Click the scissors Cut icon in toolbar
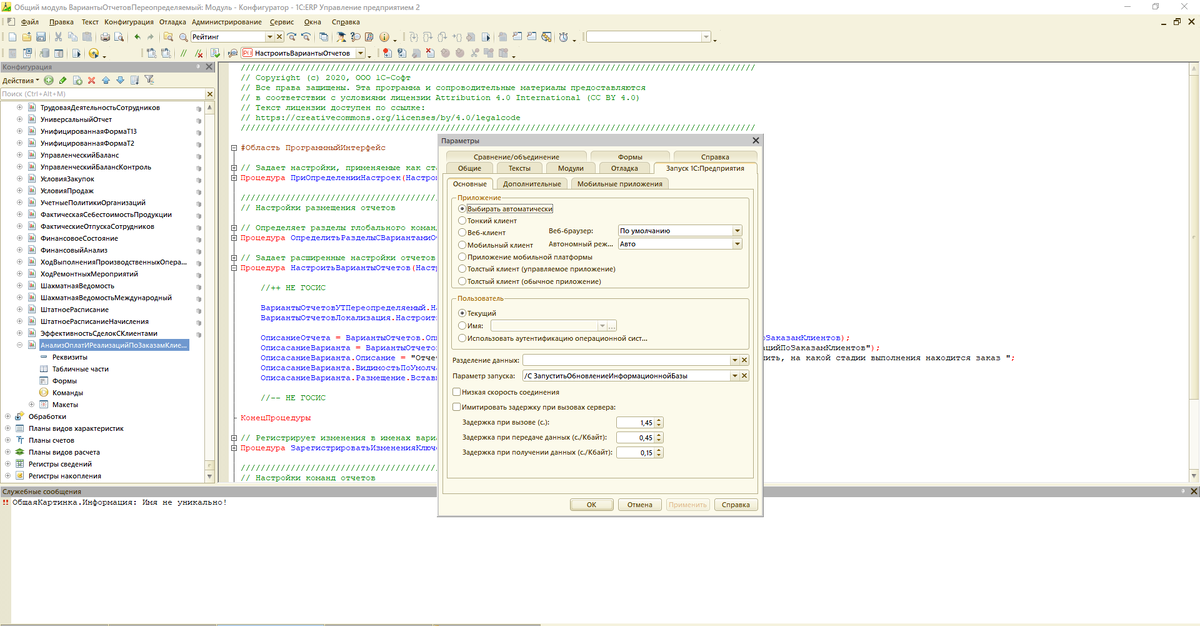Viewport: 1200px width, 626px height. pyautogui.click(x=59, y=37)
